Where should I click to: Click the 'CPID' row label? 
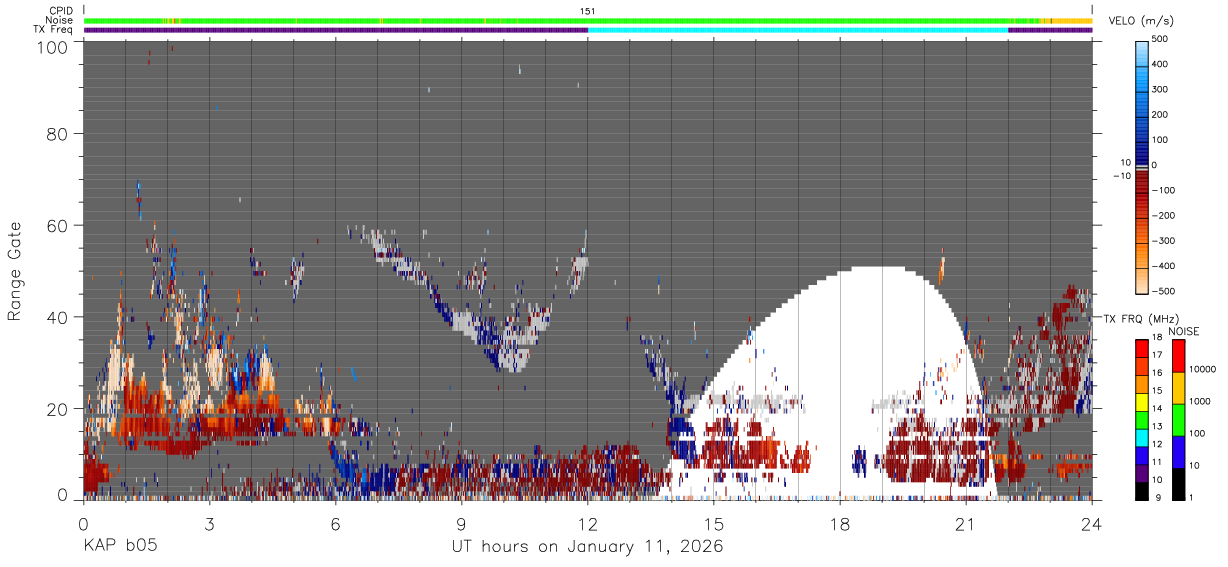(61, 11)
